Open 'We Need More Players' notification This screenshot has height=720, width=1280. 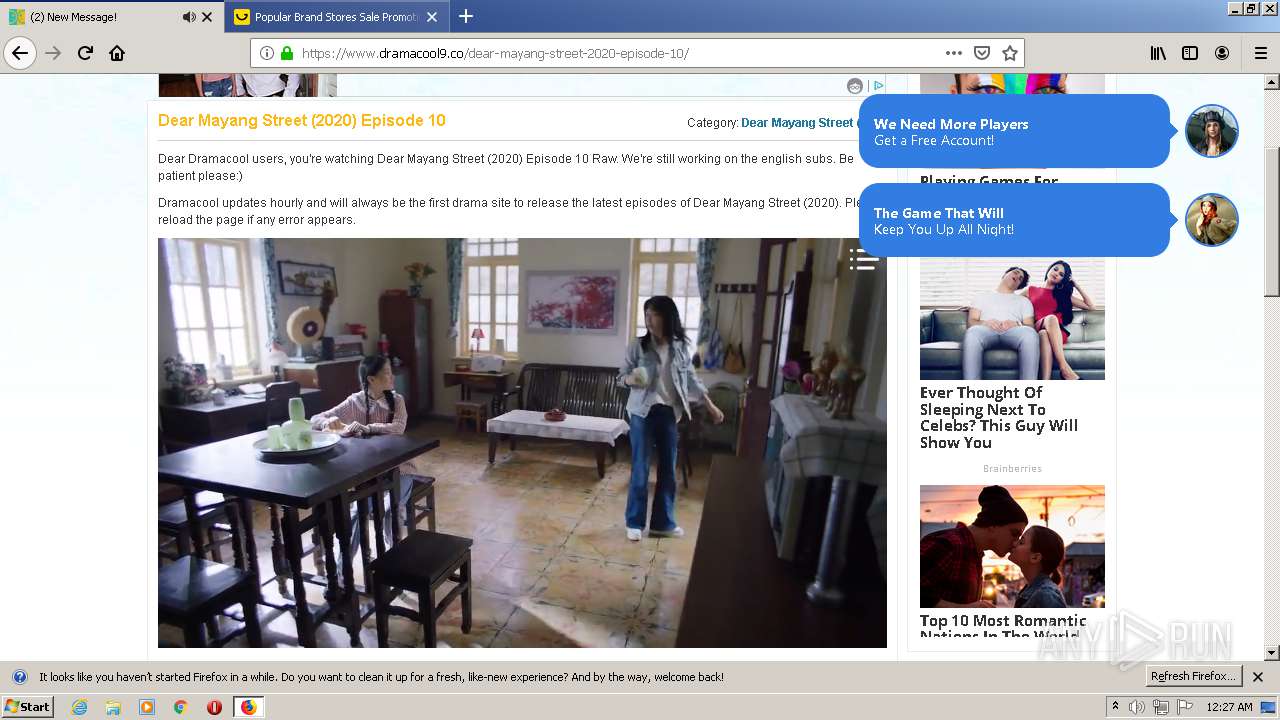(x=1014, y=131)
